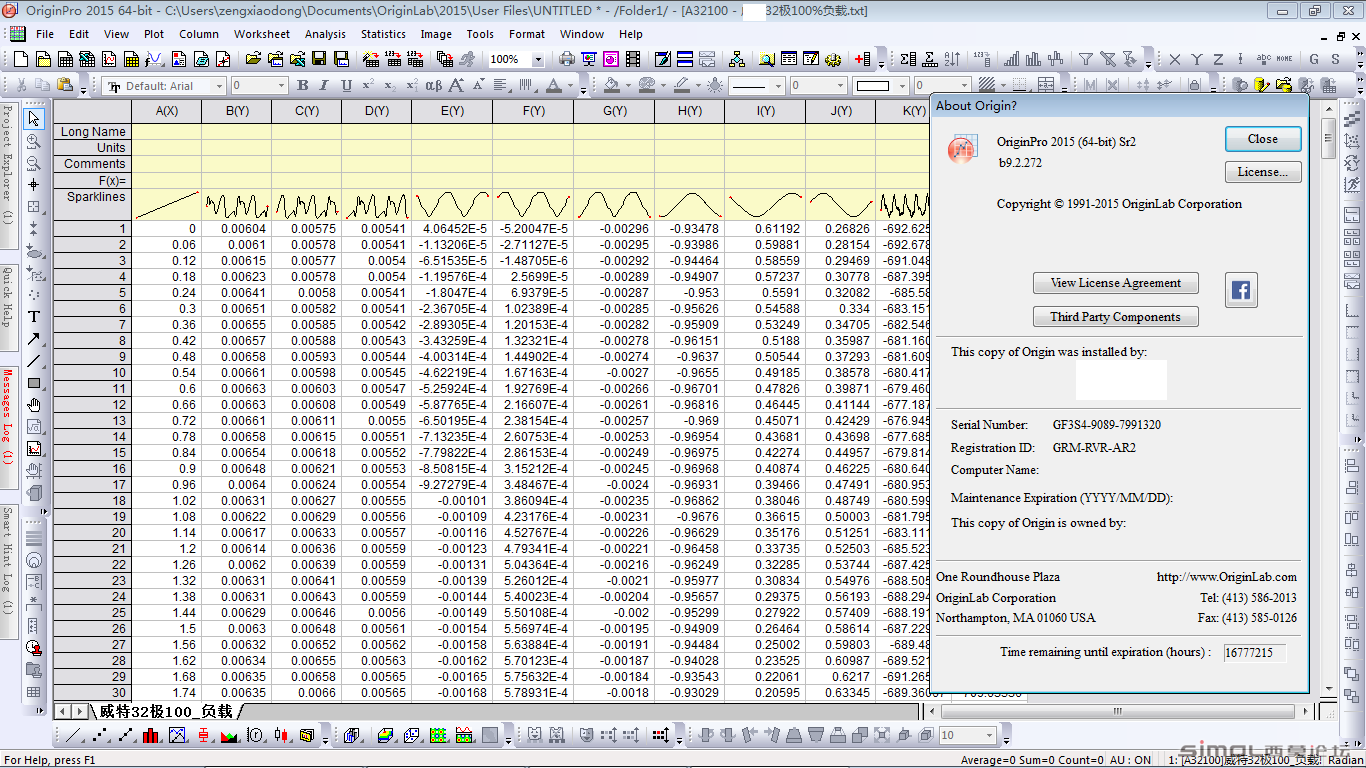The image size is (1366, 768).
Task: Open the Analysis menu
Action: coord(325,34)
